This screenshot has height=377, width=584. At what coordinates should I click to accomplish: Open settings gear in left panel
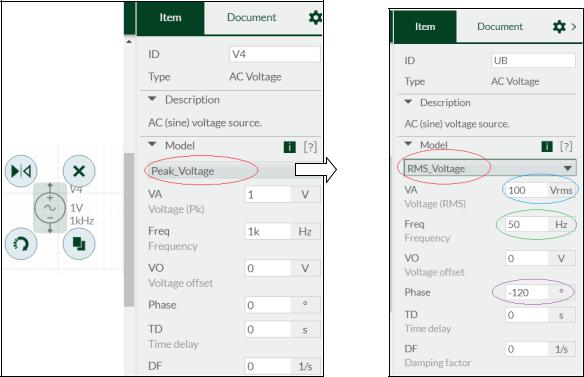[x=315, y=18]
